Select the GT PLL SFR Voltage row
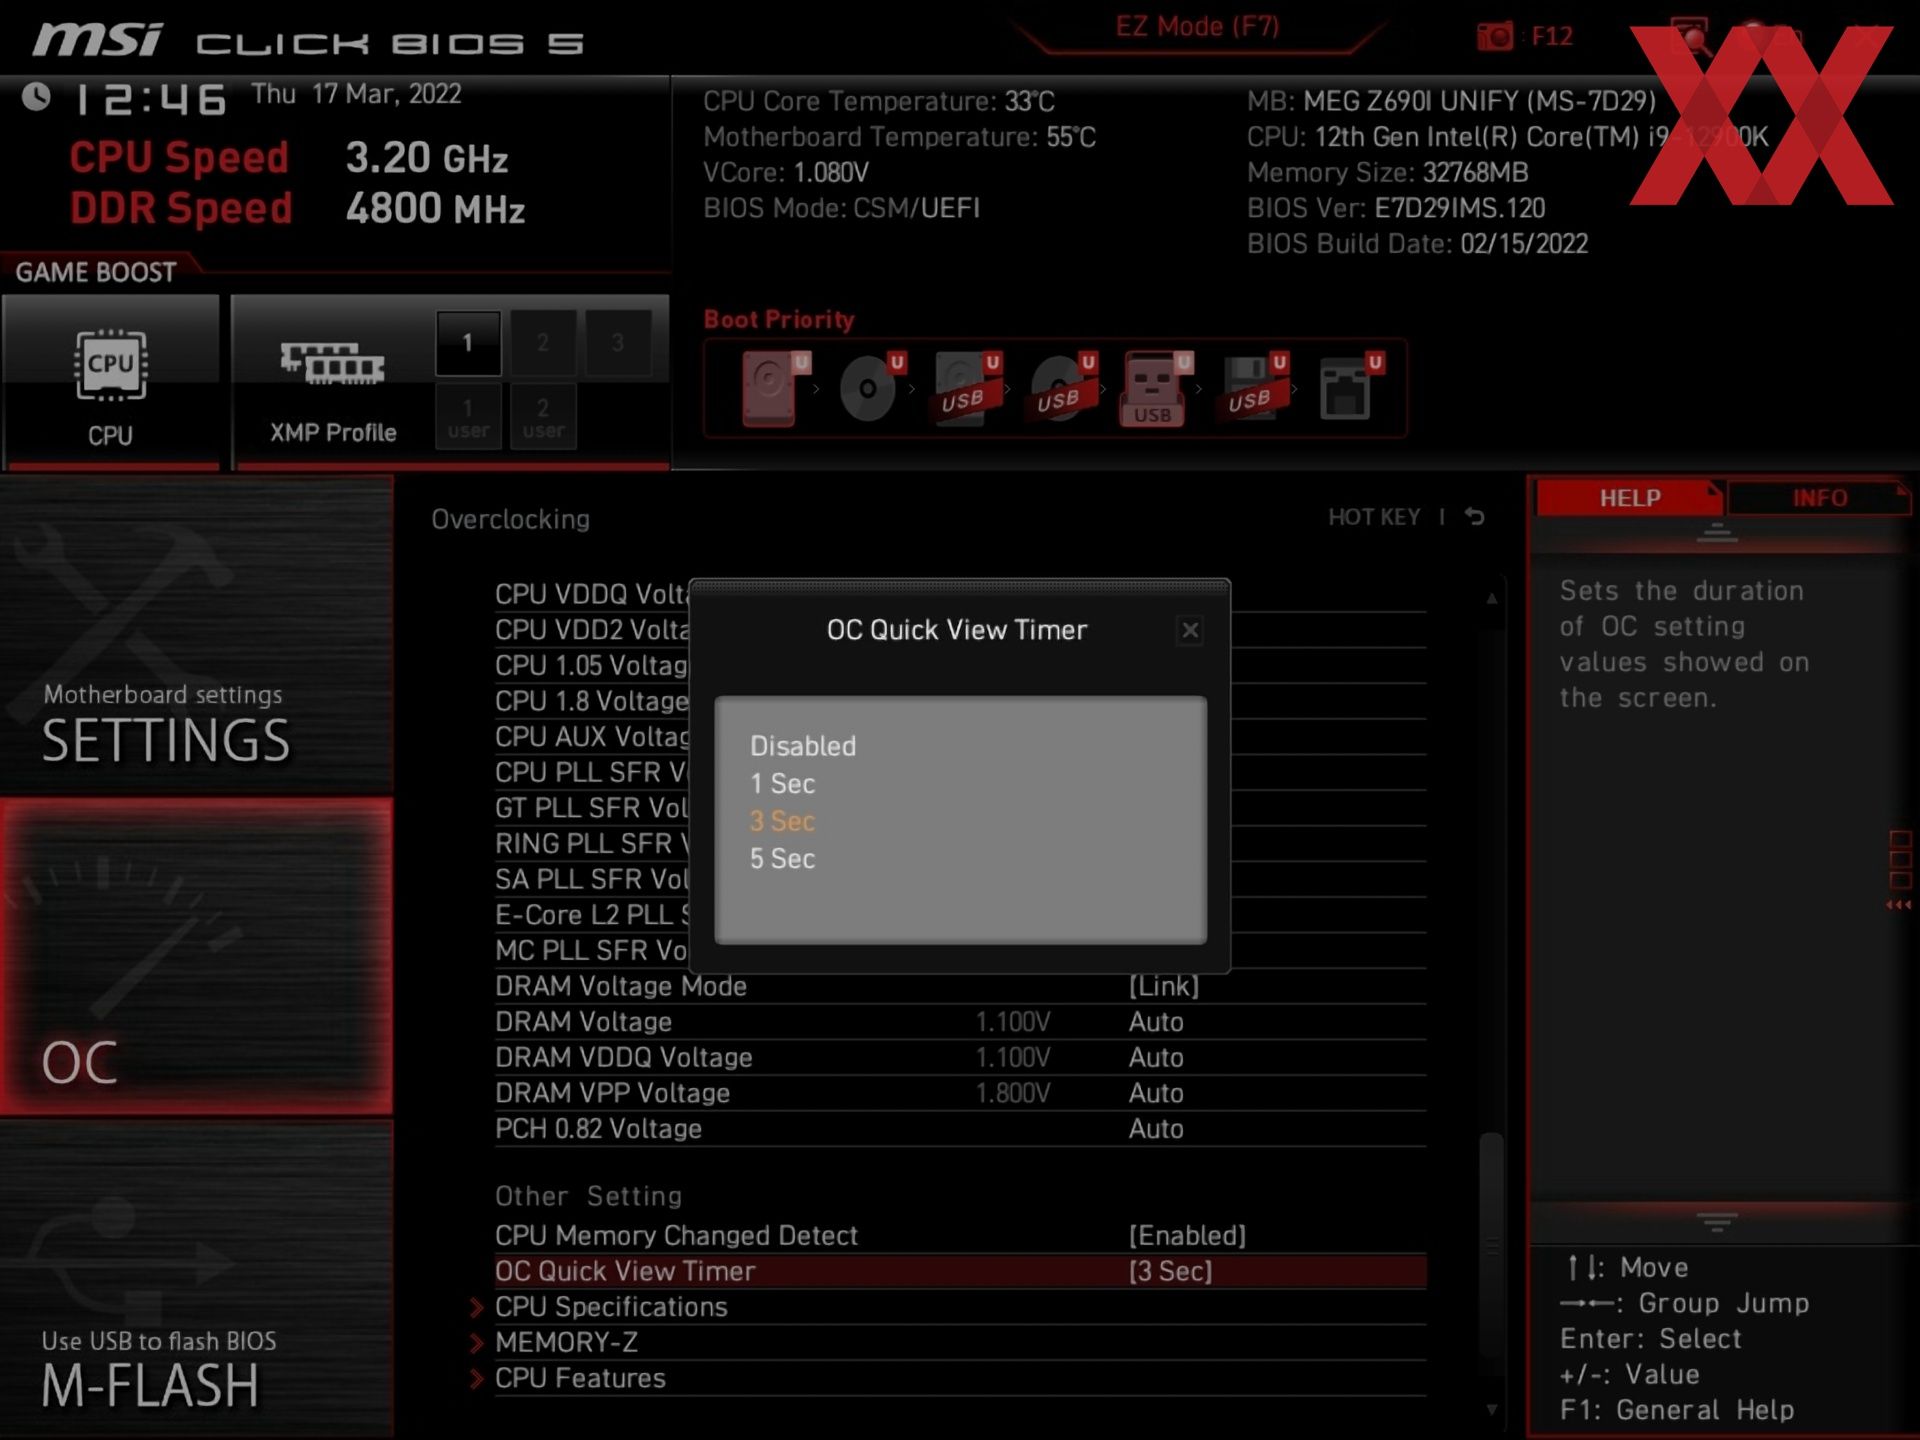 coord(592,808)
